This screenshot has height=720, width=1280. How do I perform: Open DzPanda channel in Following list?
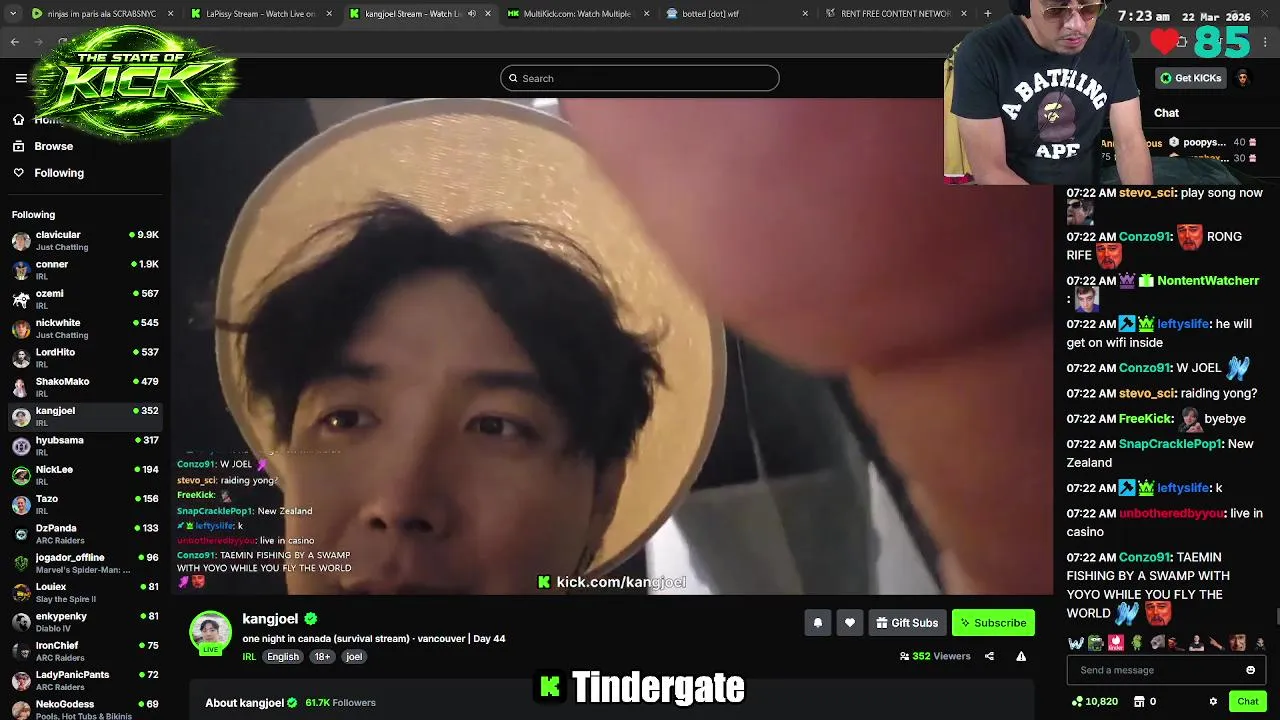(85, 534)
